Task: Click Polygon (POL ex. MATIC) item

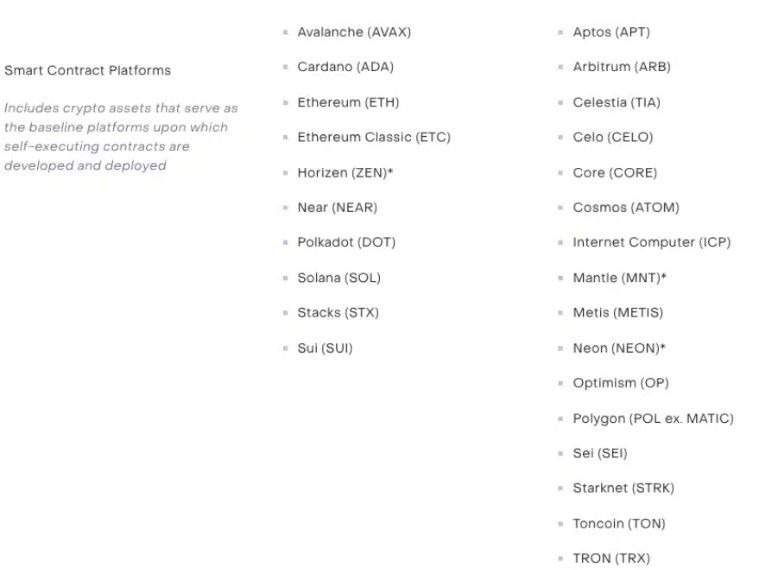Action: pyautogui.click(x=653, y=419)
